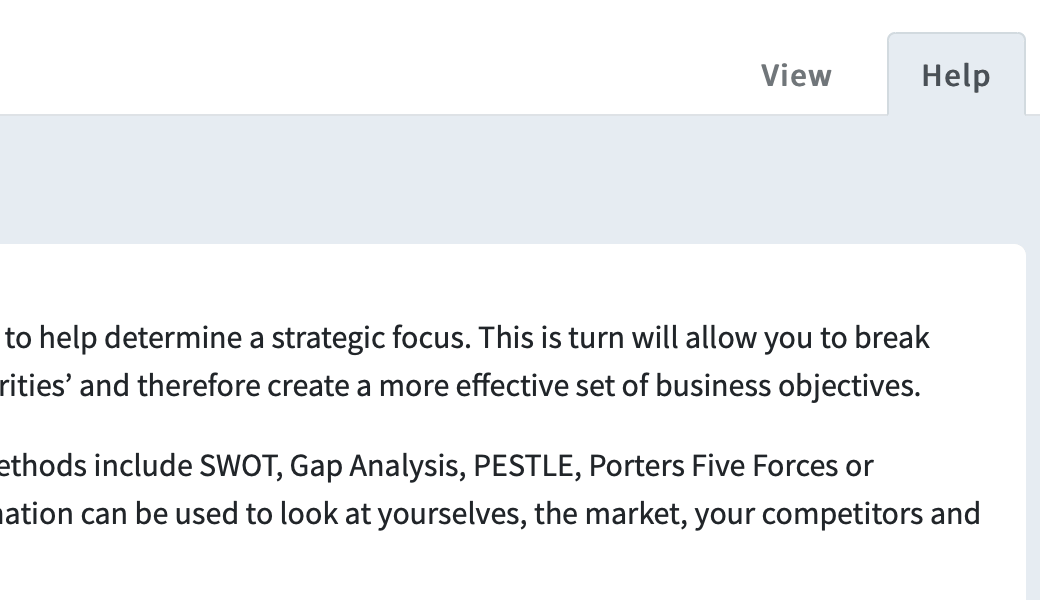Click the grey band below the tabs
The image size is (1040, 600).
[x=513, y=180]
